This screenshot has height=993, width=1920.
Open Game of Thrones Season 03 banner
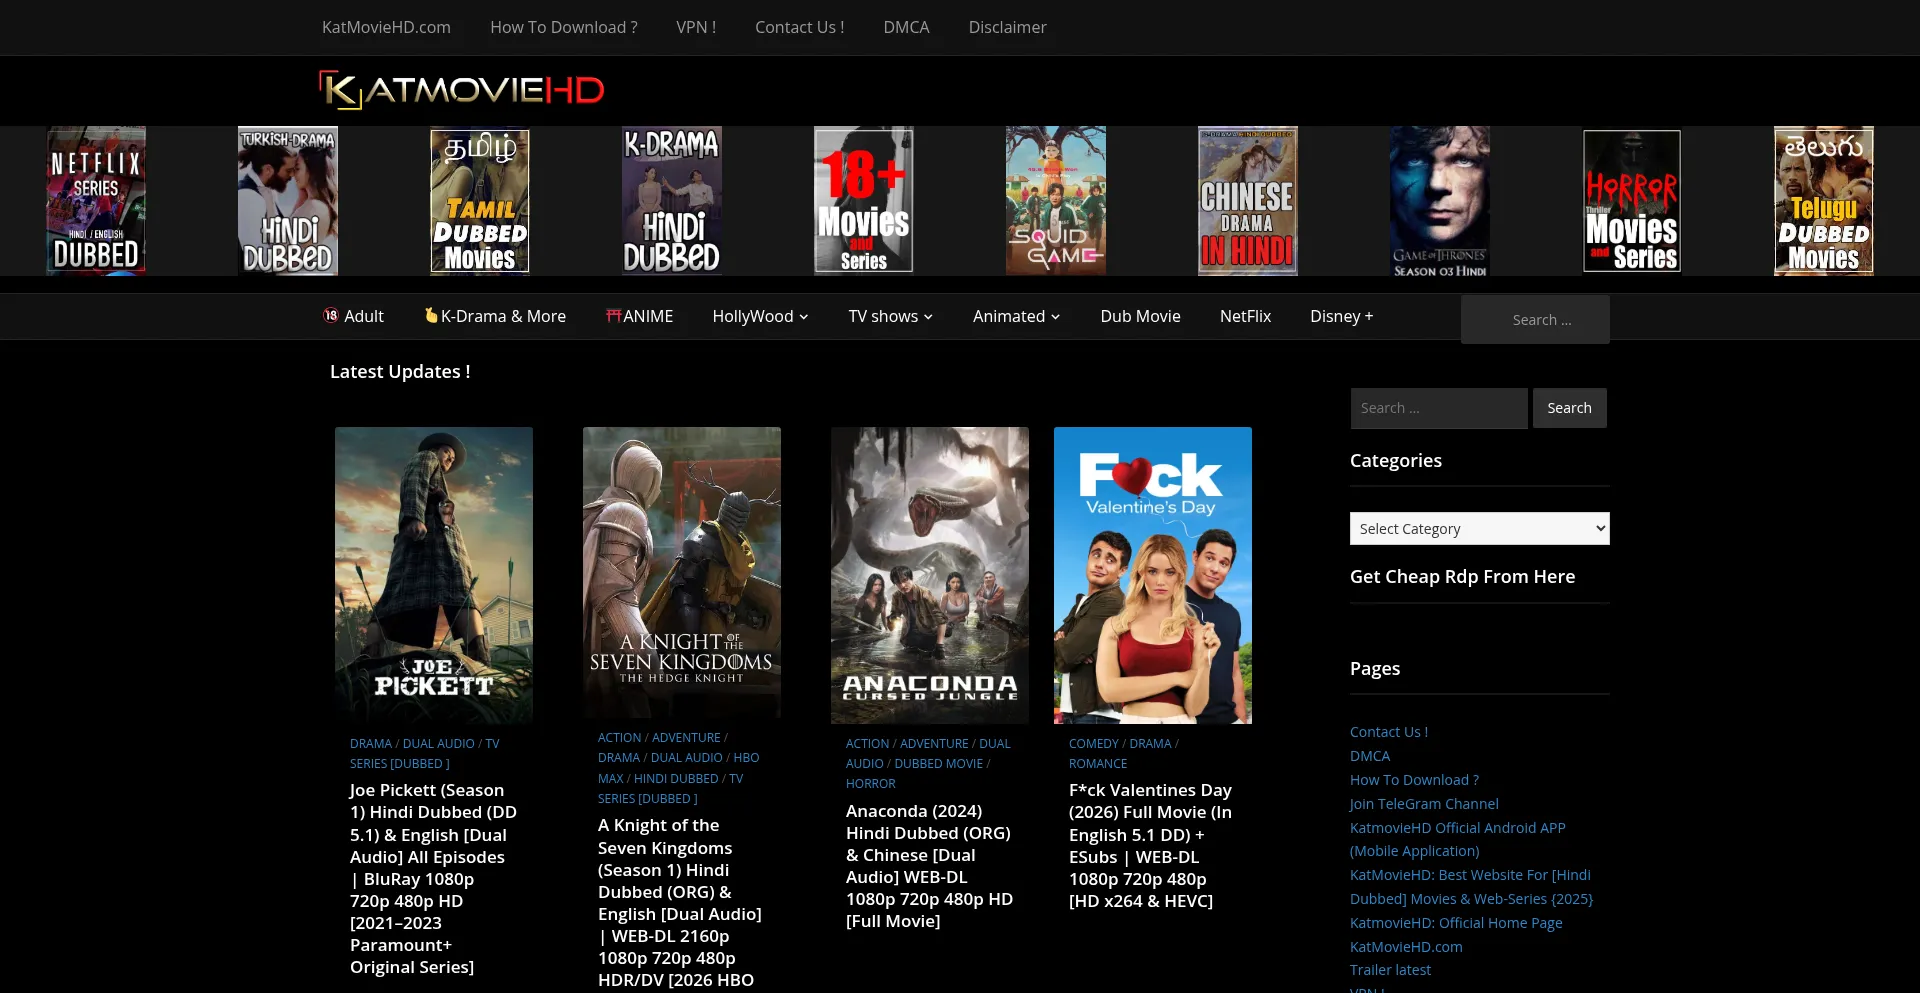tap(1440, 200)
